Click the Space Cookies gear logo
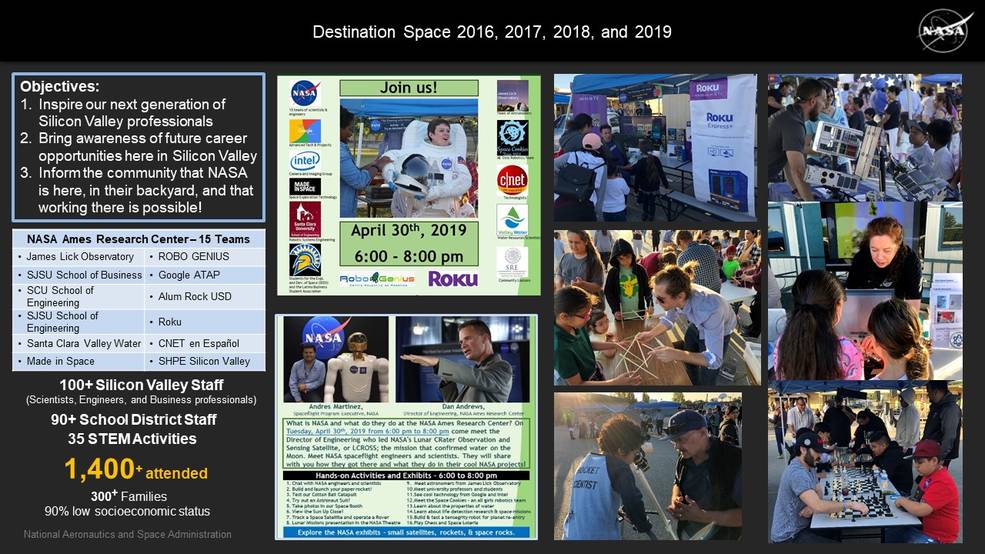Image resolution: width=985 pixels, height=554 pixels. (x=513, y=138)
